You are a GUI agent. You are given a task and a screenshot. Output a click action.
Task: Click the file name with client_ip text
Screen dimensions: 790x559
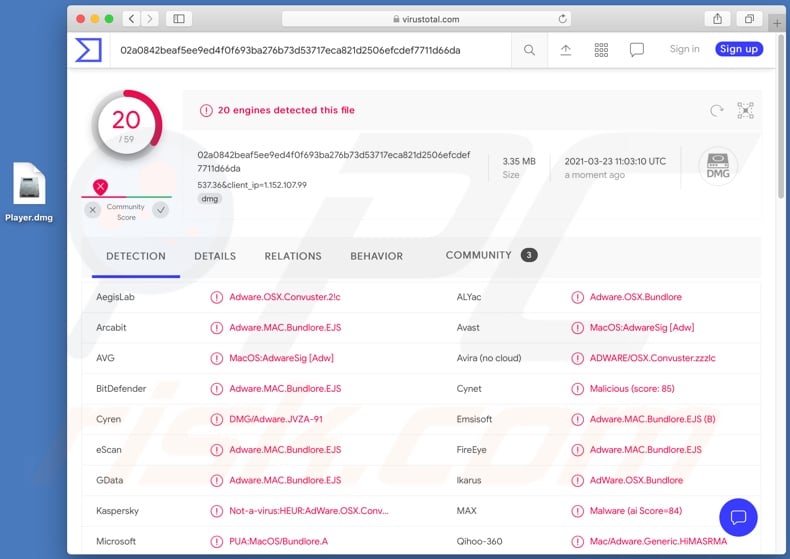[252, 185]
